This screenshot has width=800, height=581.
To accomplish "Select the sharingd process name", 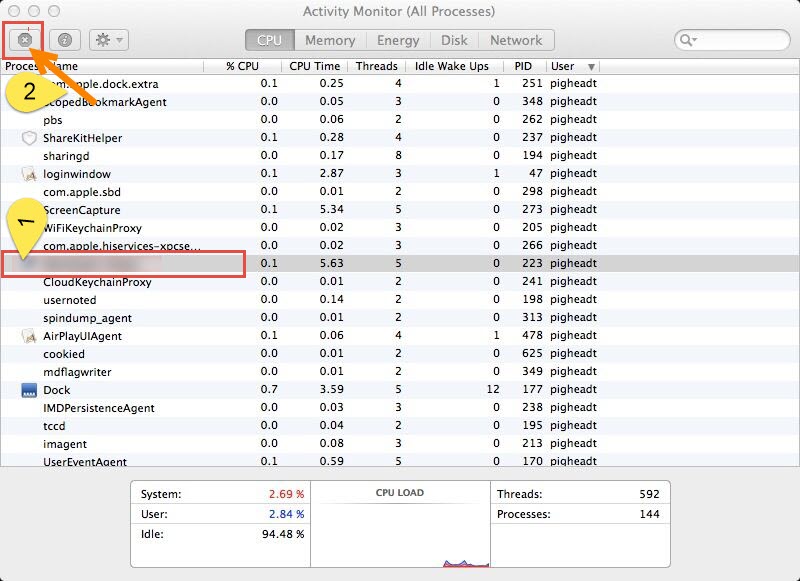I will click(66, 156).
